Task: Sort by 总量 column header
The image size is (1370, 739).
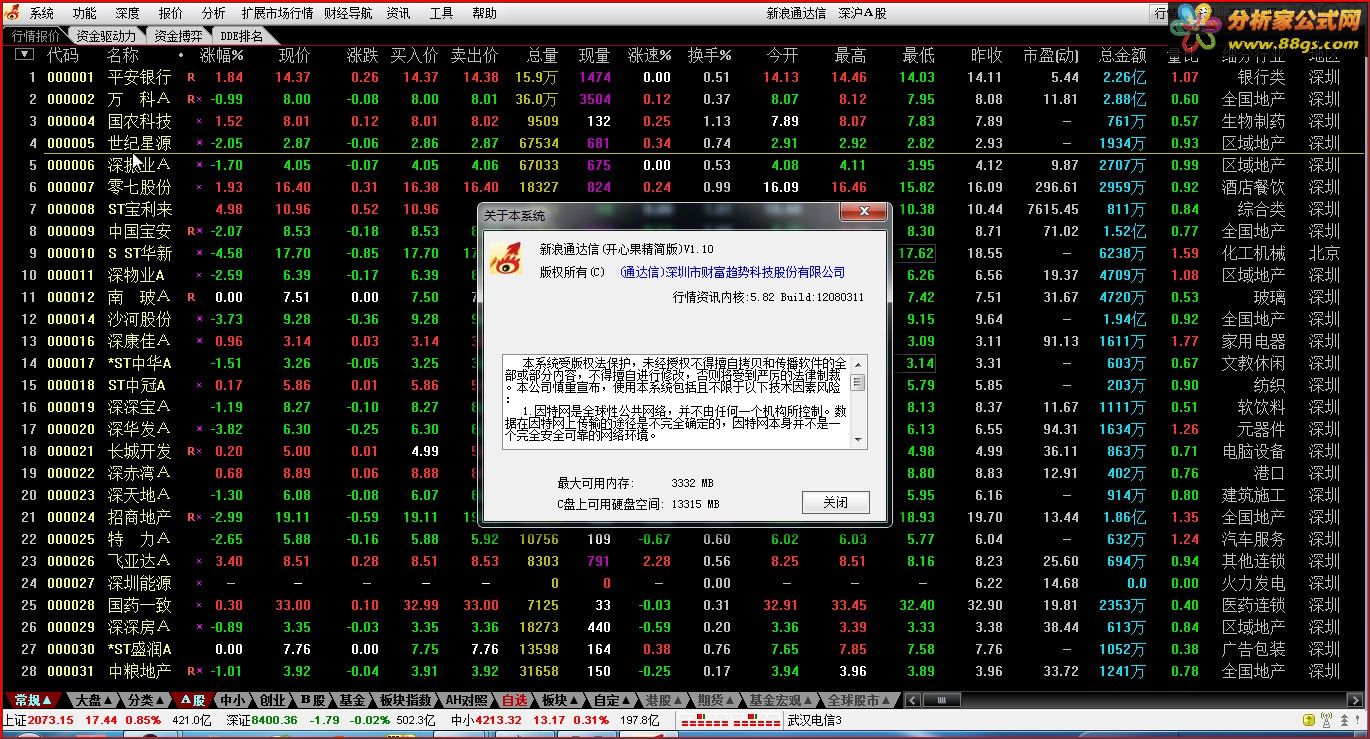Action: tap(542, 55)
